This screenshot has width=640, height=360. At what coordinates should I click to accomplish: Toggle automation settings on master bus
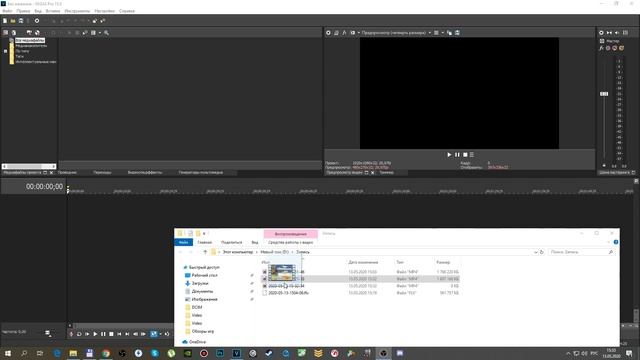pos(608,48)
